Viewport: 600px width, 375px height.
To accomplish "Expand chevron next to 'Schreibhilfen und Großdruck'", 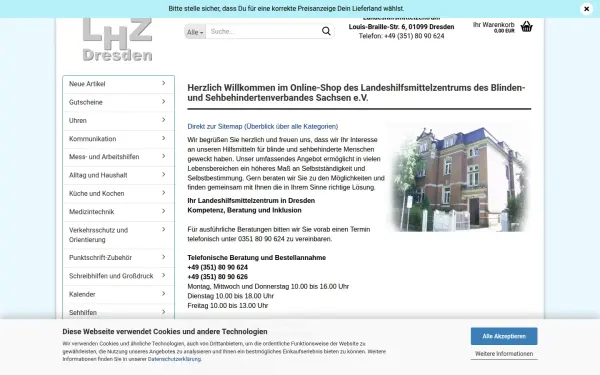I will point(163,276).
